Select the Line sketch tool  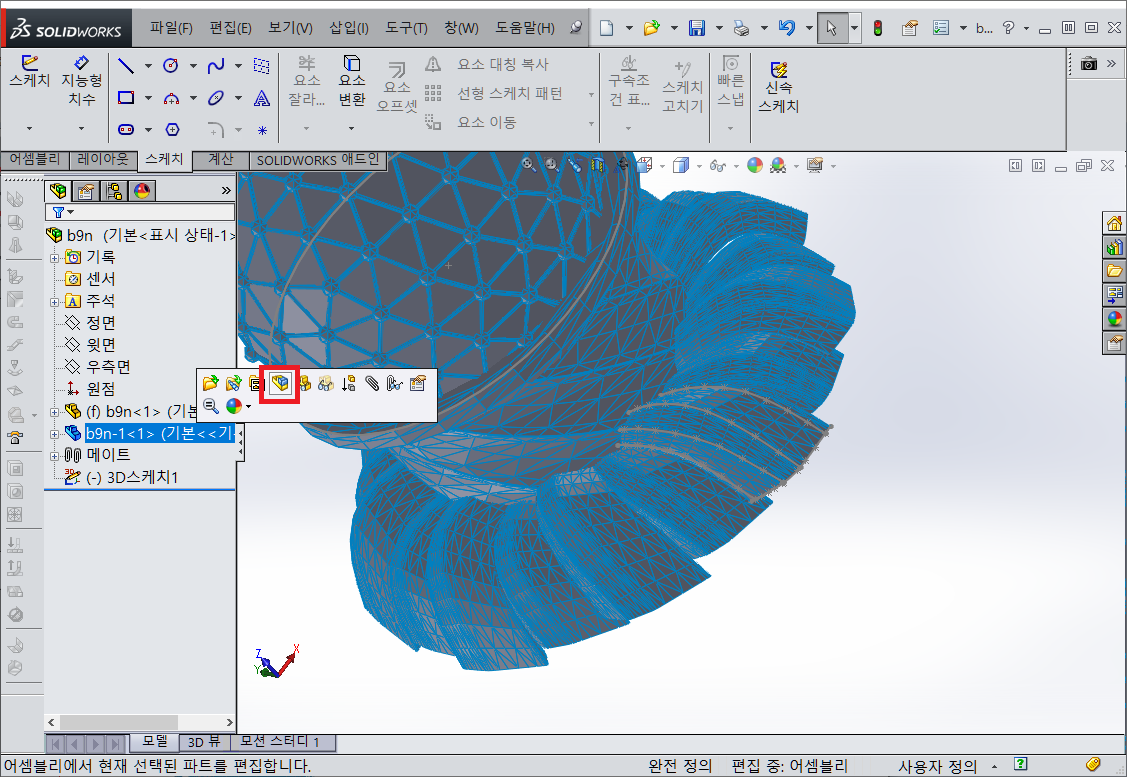pos(126,65)
